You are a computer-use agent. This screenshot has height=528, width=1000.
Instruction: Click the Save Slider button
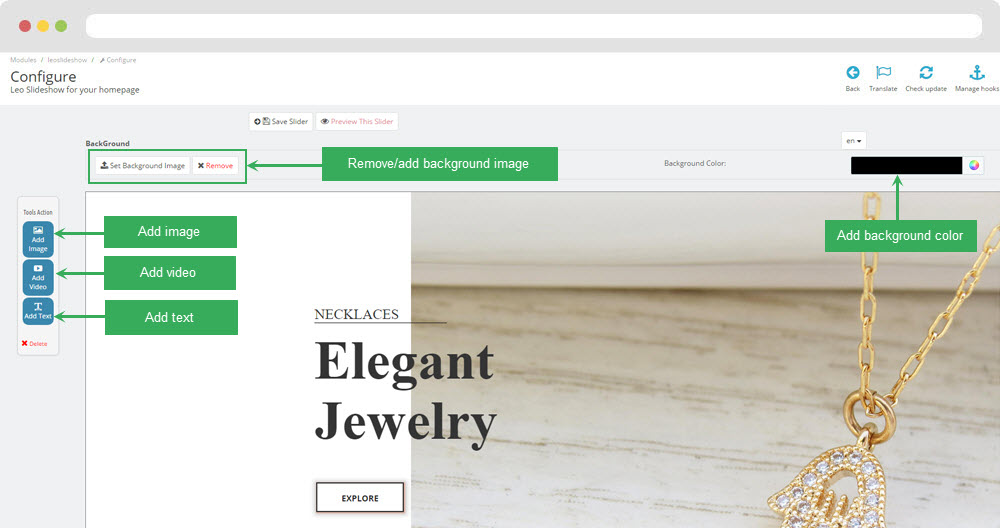[x=281, y=121]
